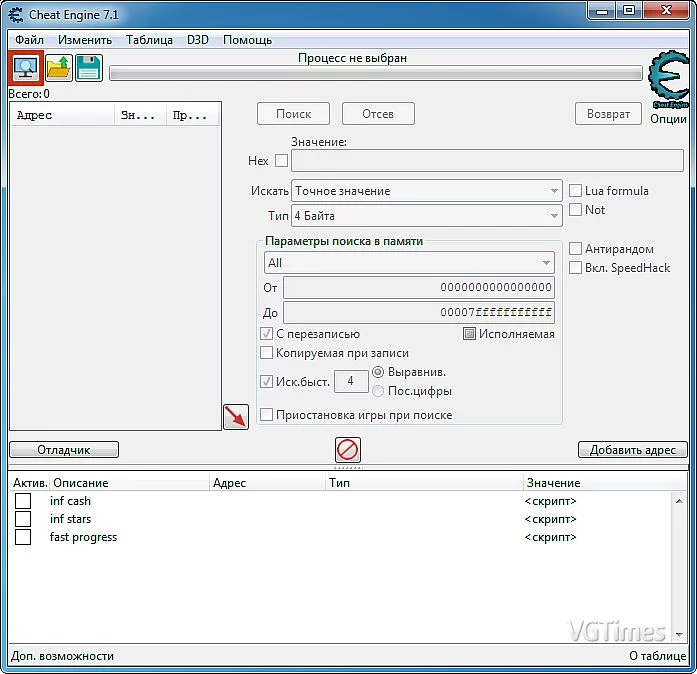The image size is (697, 674).
Task: Click the Тип column header in table
Action: point(424,483)
